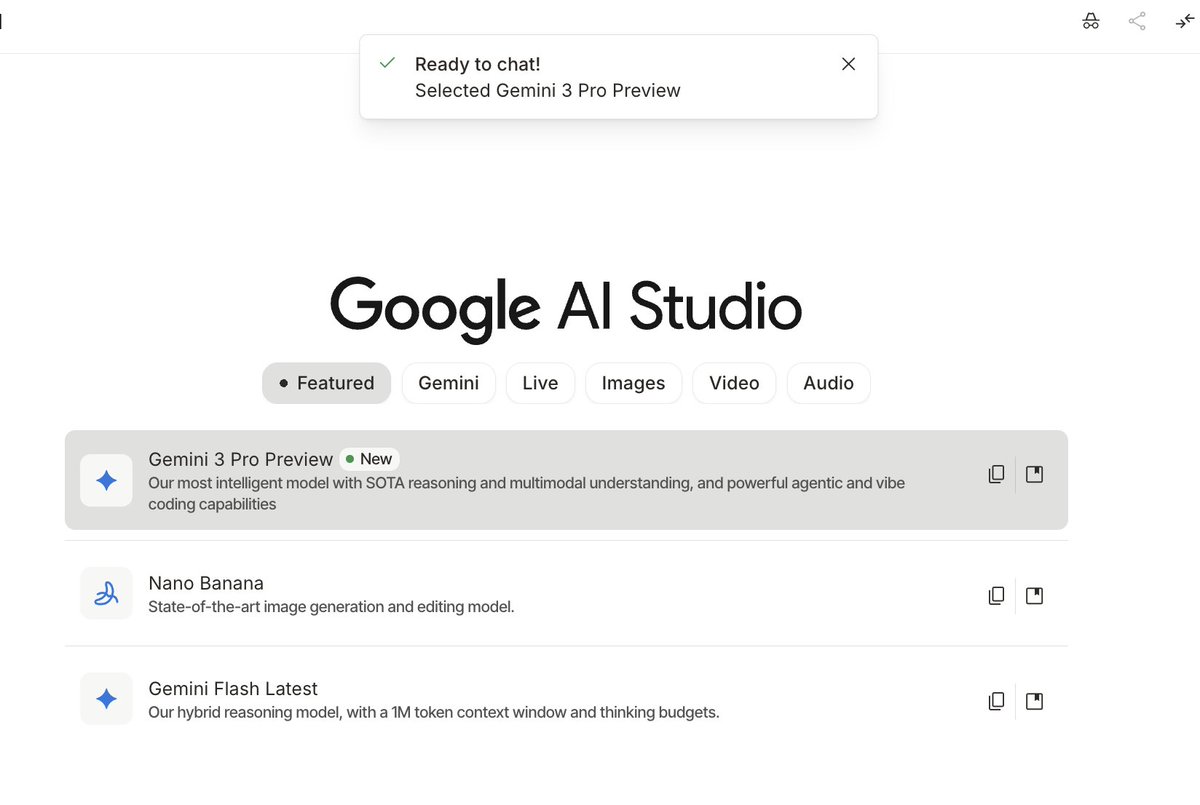1200x805 pixels.
Task: Copy the Gemini Flash Latest model name
Action: [996, 701]
